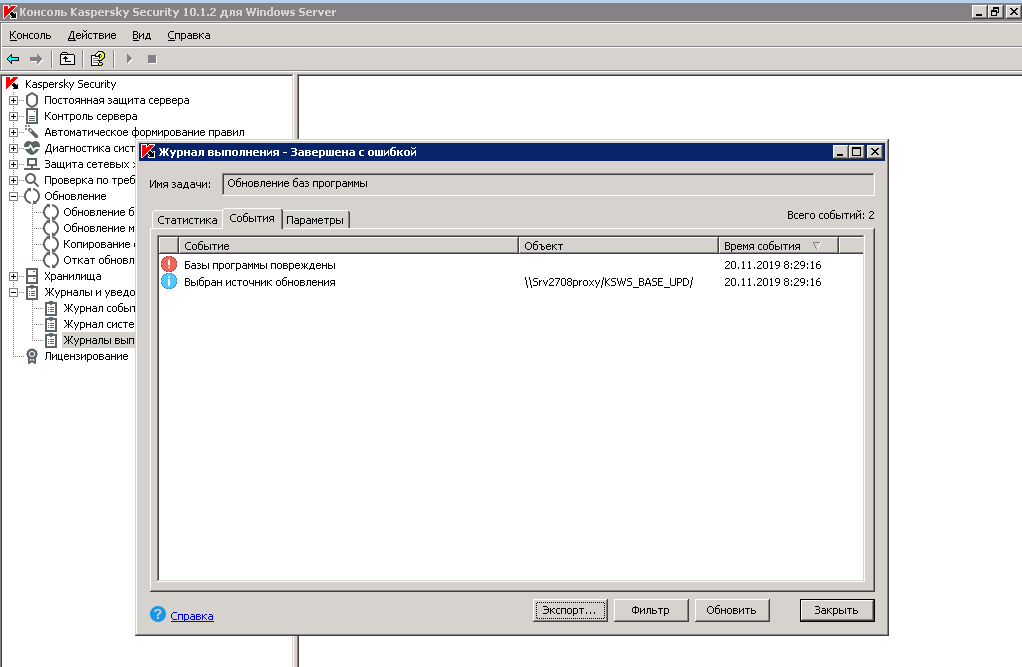
Task: Open the Действие menu
Action: click(x=92, y=35)
